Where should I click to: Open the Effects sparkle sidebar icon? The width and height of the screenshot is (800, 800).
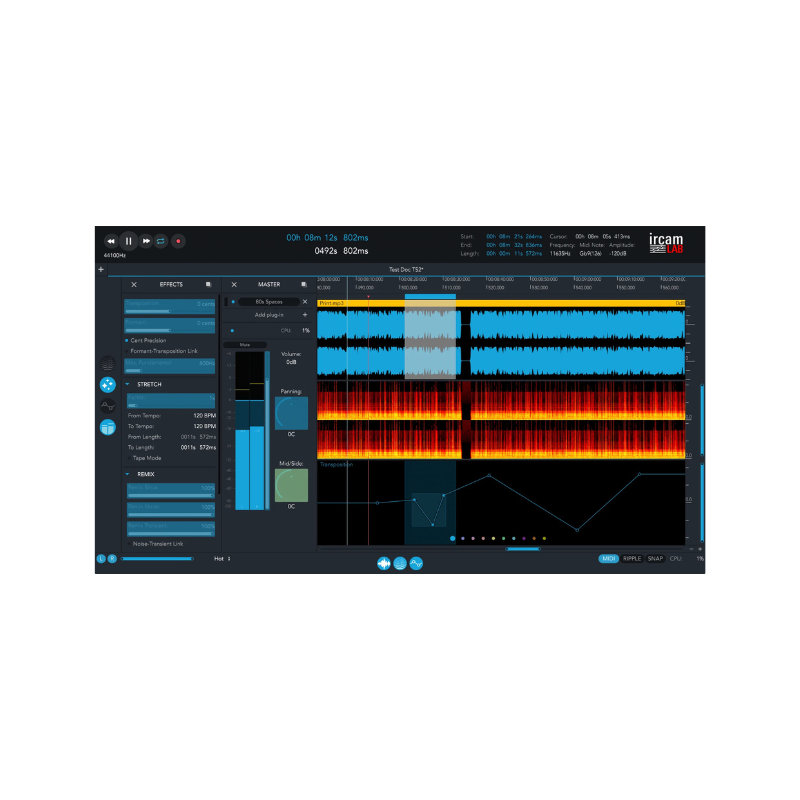pyautogui.click(x=108, y=385)
